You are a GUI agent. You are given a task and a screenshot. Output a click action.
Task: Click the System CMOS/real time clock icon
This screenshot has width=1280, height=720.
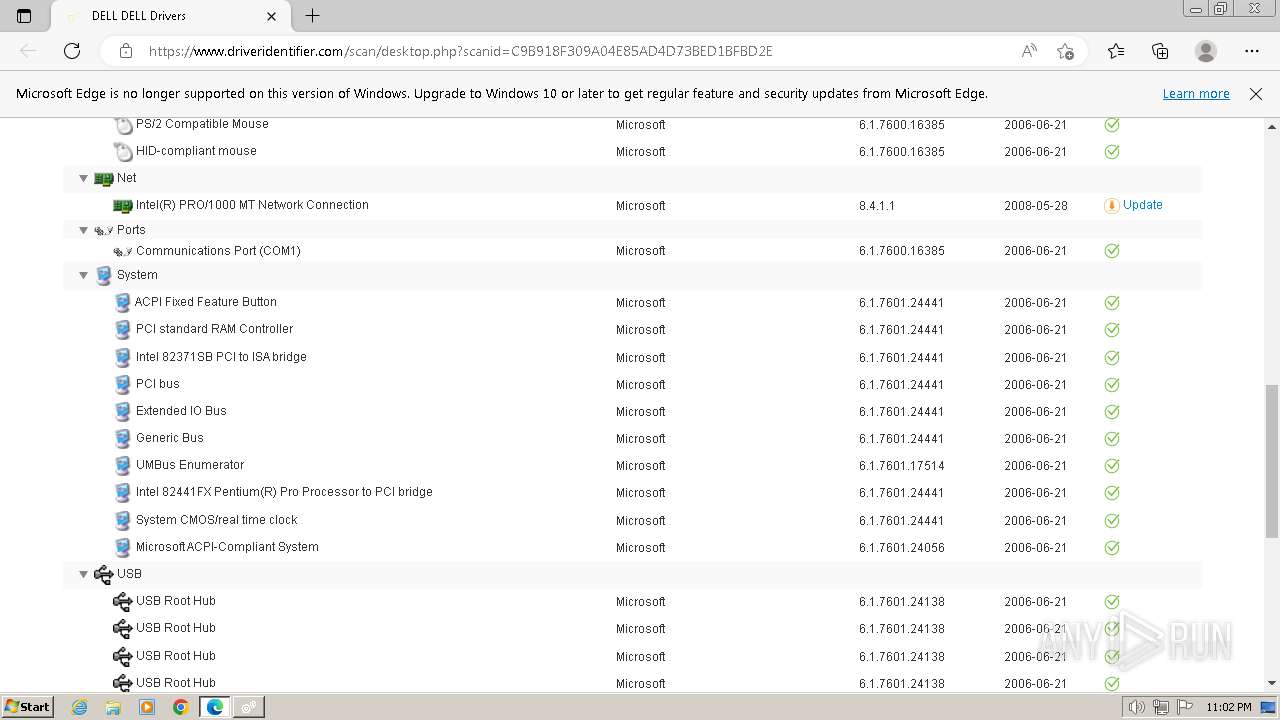[123, 520]
